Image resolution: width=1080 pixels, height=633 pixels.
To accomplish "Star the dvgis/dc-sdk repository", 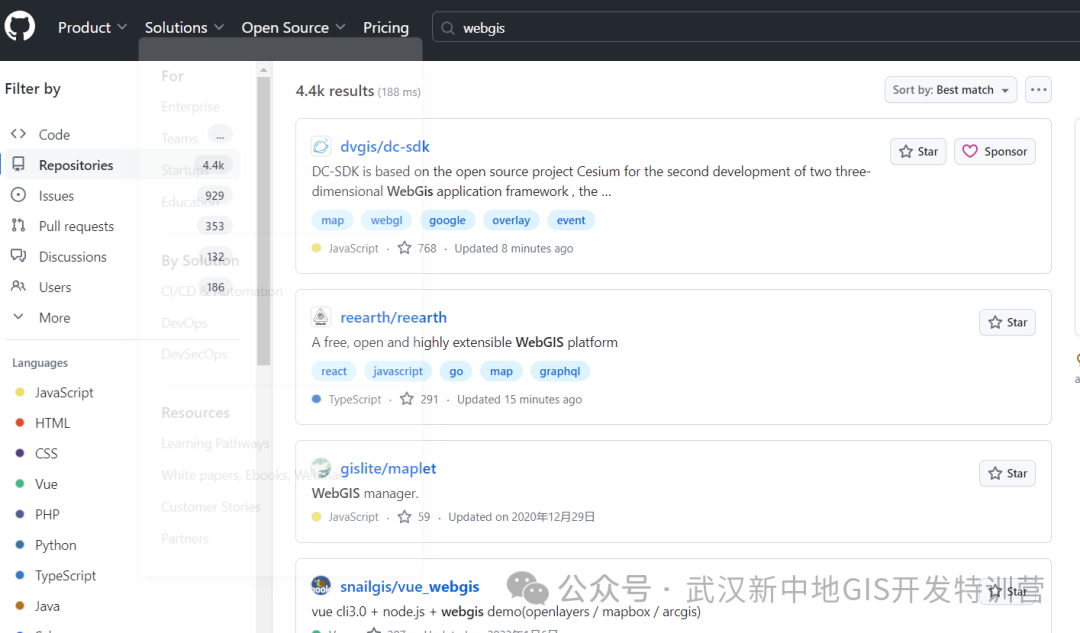I will point(918,152).
